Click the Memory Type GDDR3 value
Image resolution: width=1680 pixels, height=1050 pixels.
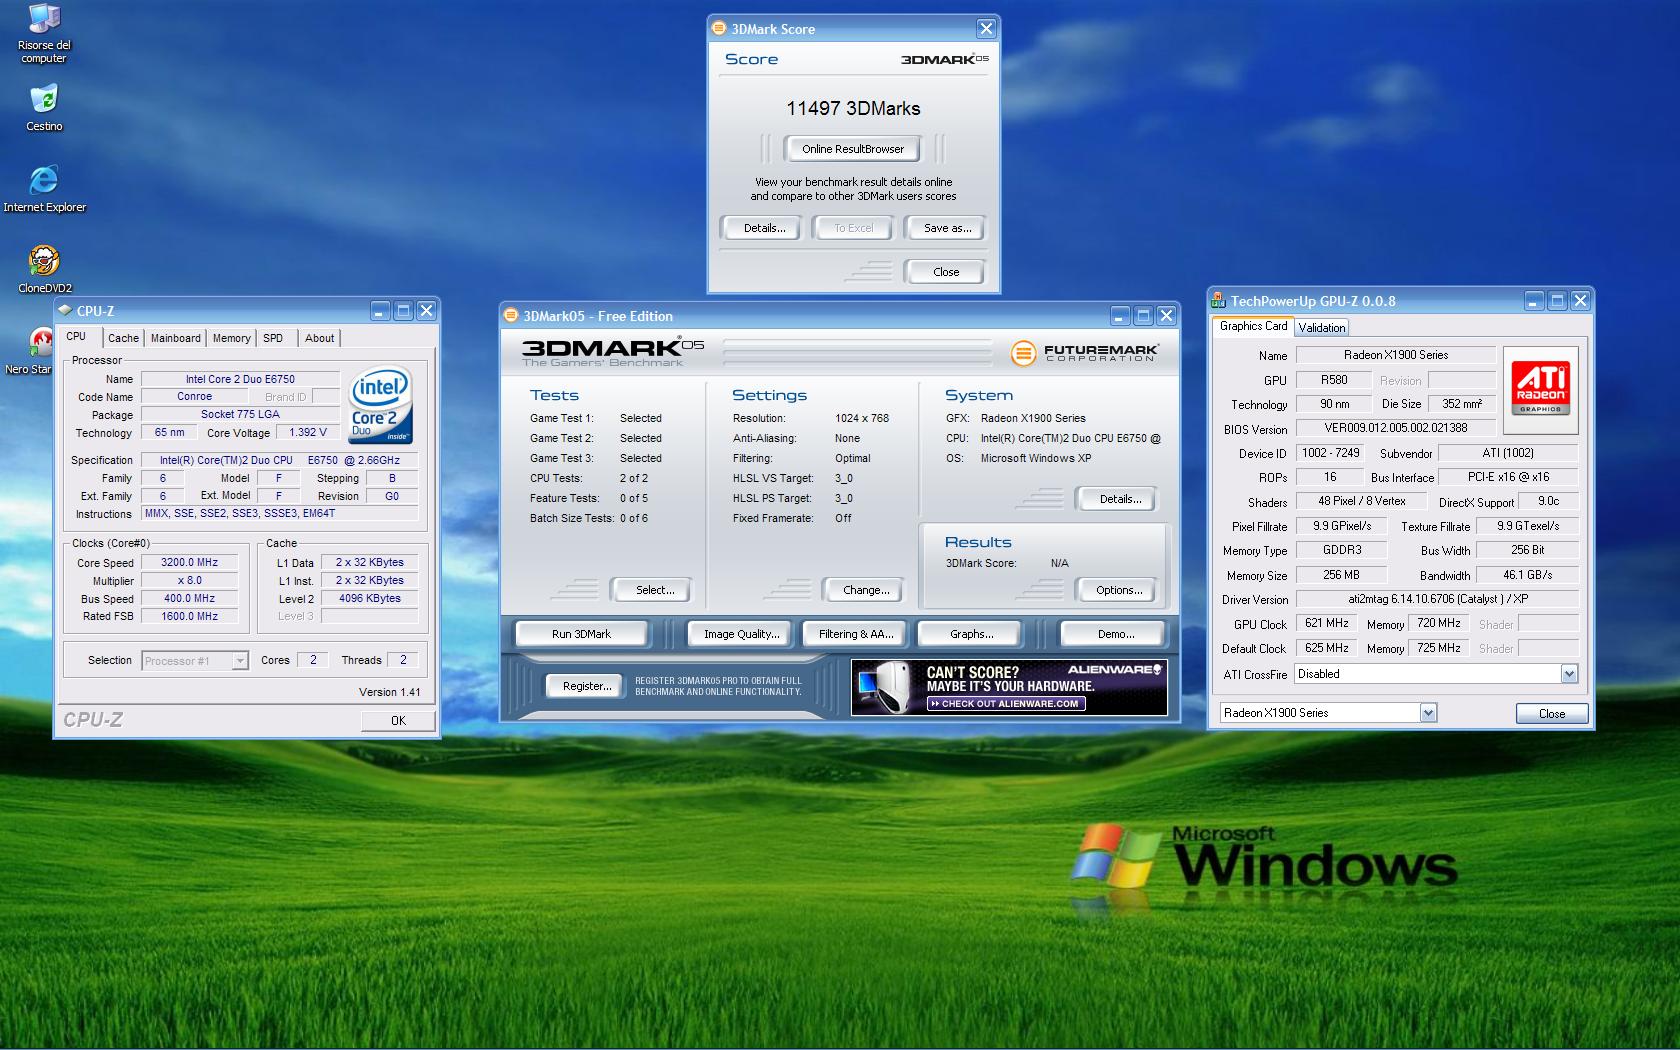click(1341, 550)
